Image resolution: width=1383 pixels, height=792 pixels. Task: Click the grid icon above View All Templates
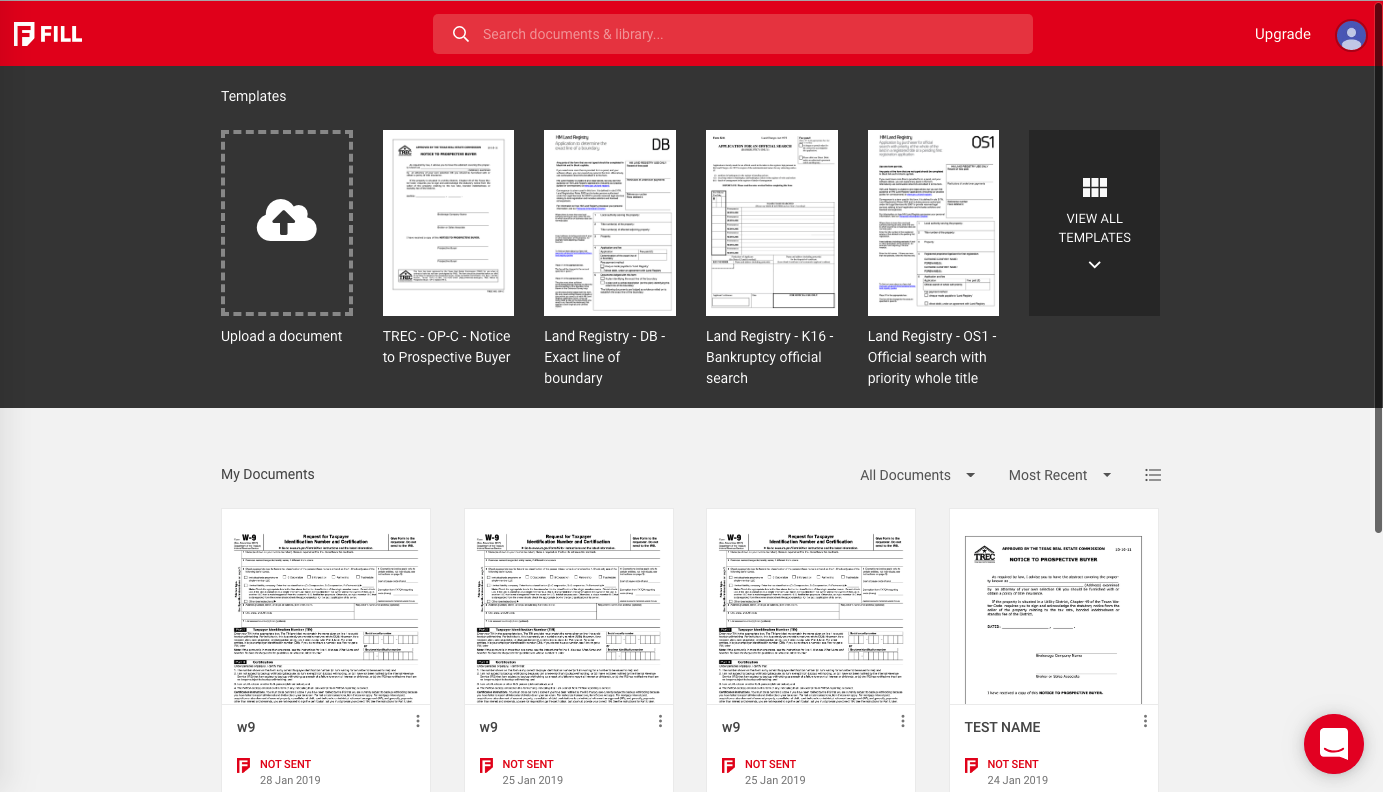click(x=1094, y=188)
